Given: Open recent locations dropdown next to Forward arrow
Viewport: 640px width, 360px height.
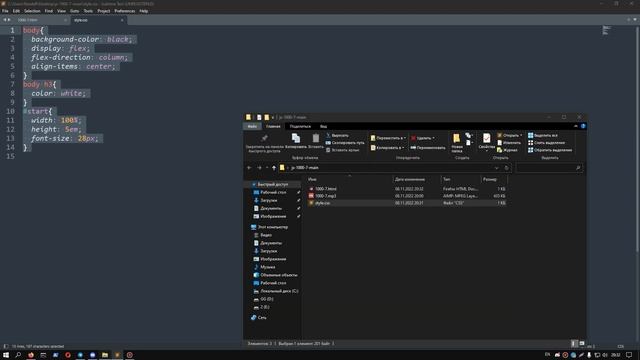Looking at the screenshot, I should (267, 168).
